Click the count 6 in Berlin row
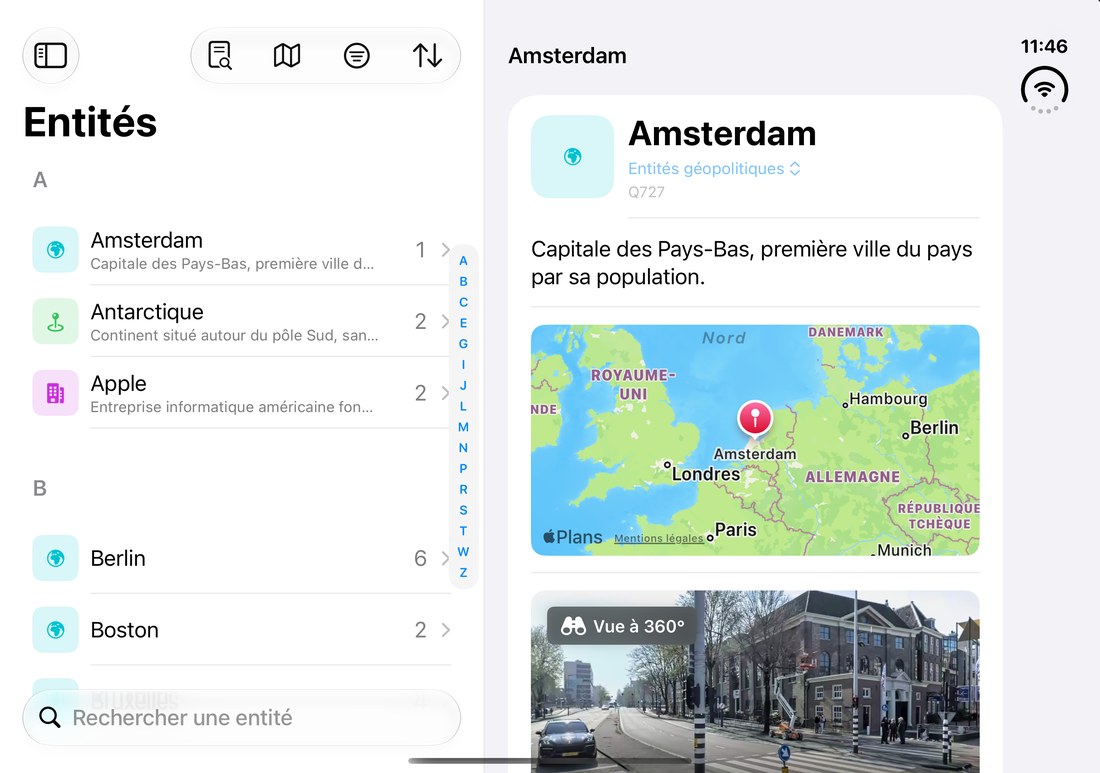The height and width of the screenshot is (773, 1100). [x=420, y=558]
